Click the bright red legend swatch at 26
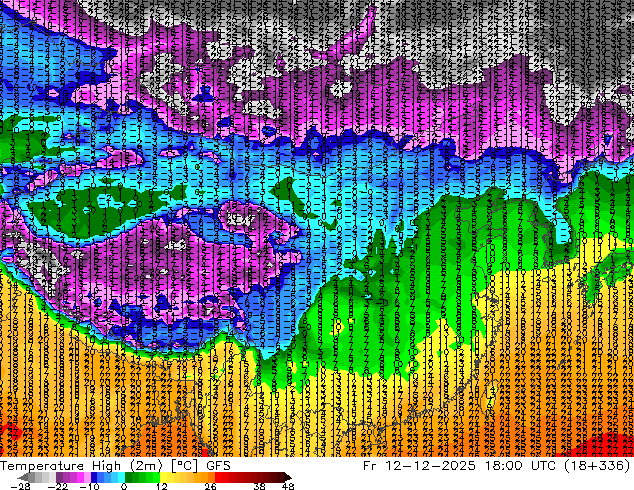The image size is (634, 490). coord(218,477)
